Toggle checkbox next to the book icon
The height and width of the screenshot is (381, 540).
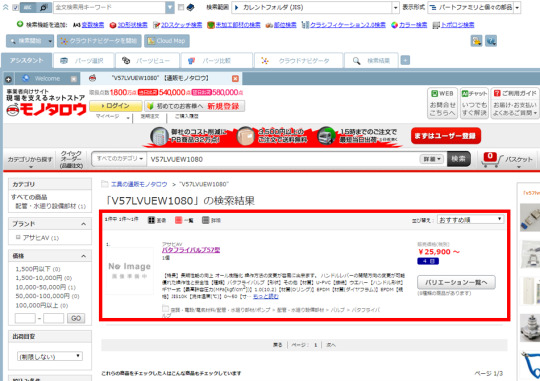181,7
